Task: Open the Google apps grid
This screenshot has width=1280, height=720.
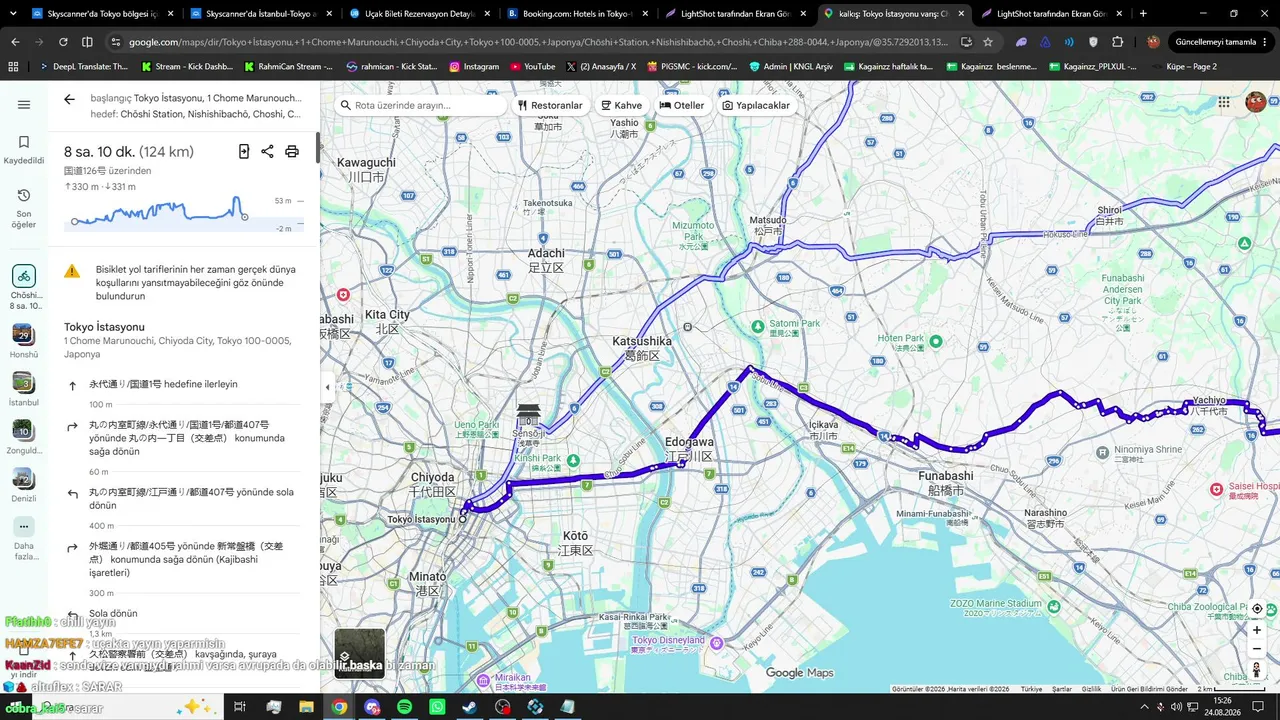Action: pos(1224,102)
